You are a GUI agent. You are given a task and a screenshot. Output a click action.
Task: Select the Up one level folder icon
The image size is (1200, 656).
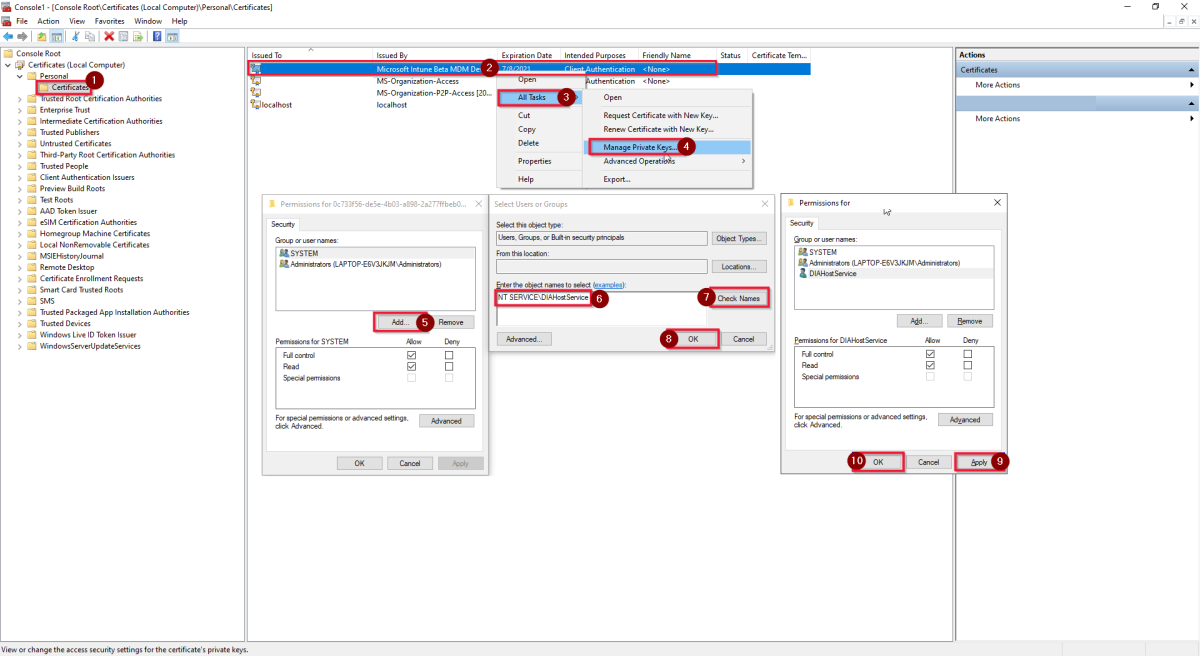42,37
